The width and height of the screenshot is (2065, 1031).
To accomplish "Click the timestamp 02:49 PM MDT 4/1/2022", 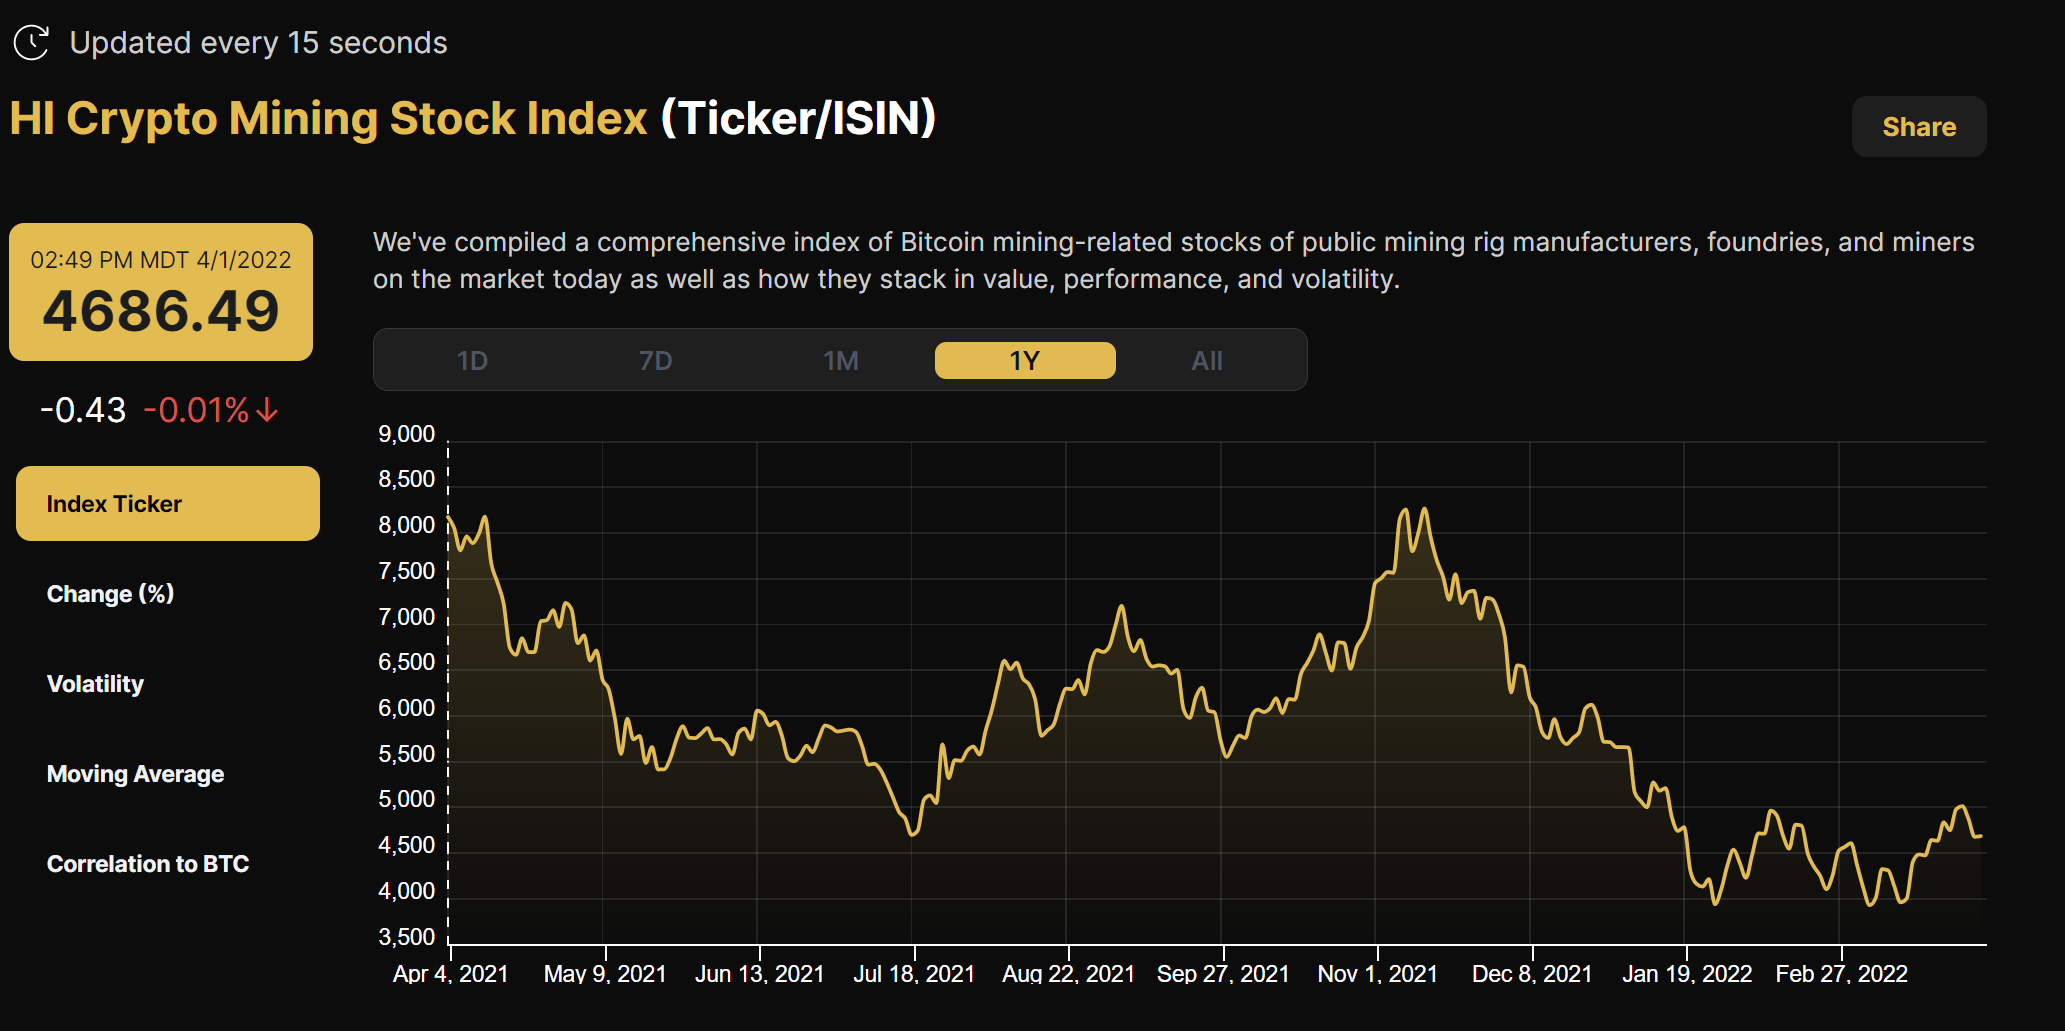I will tap(161, 260).
